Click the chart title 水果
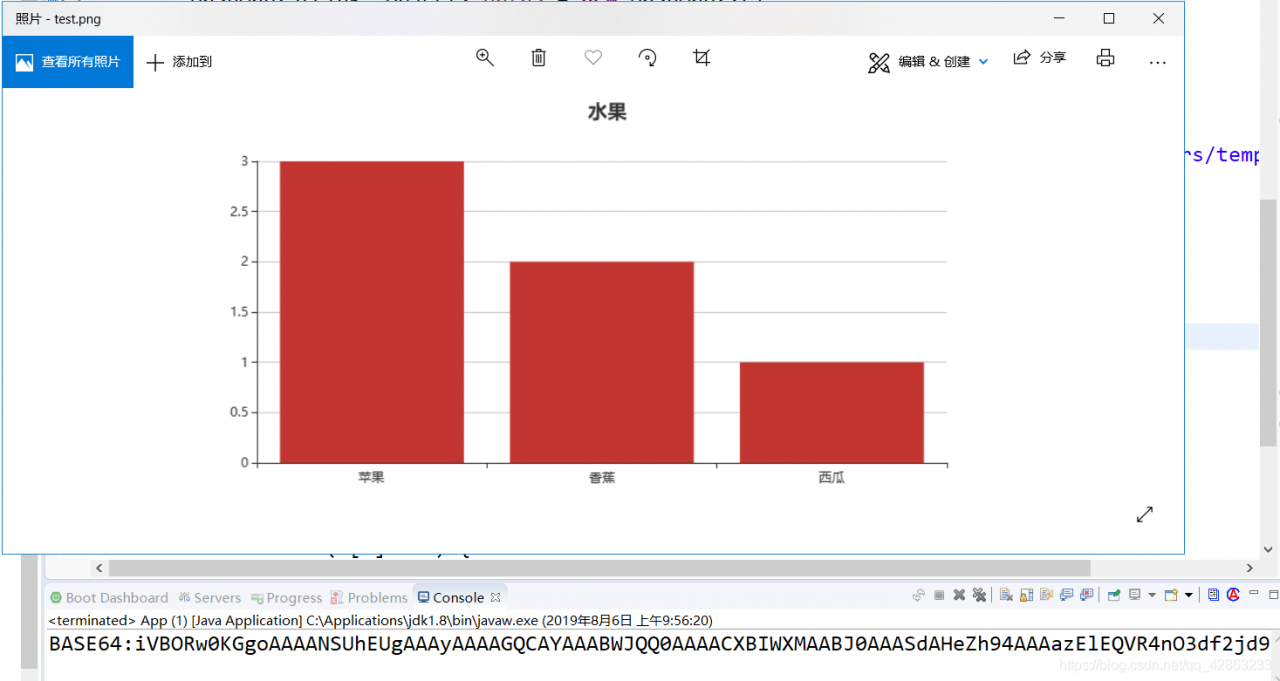This screenshot has height=681, width=1280. 607,113
